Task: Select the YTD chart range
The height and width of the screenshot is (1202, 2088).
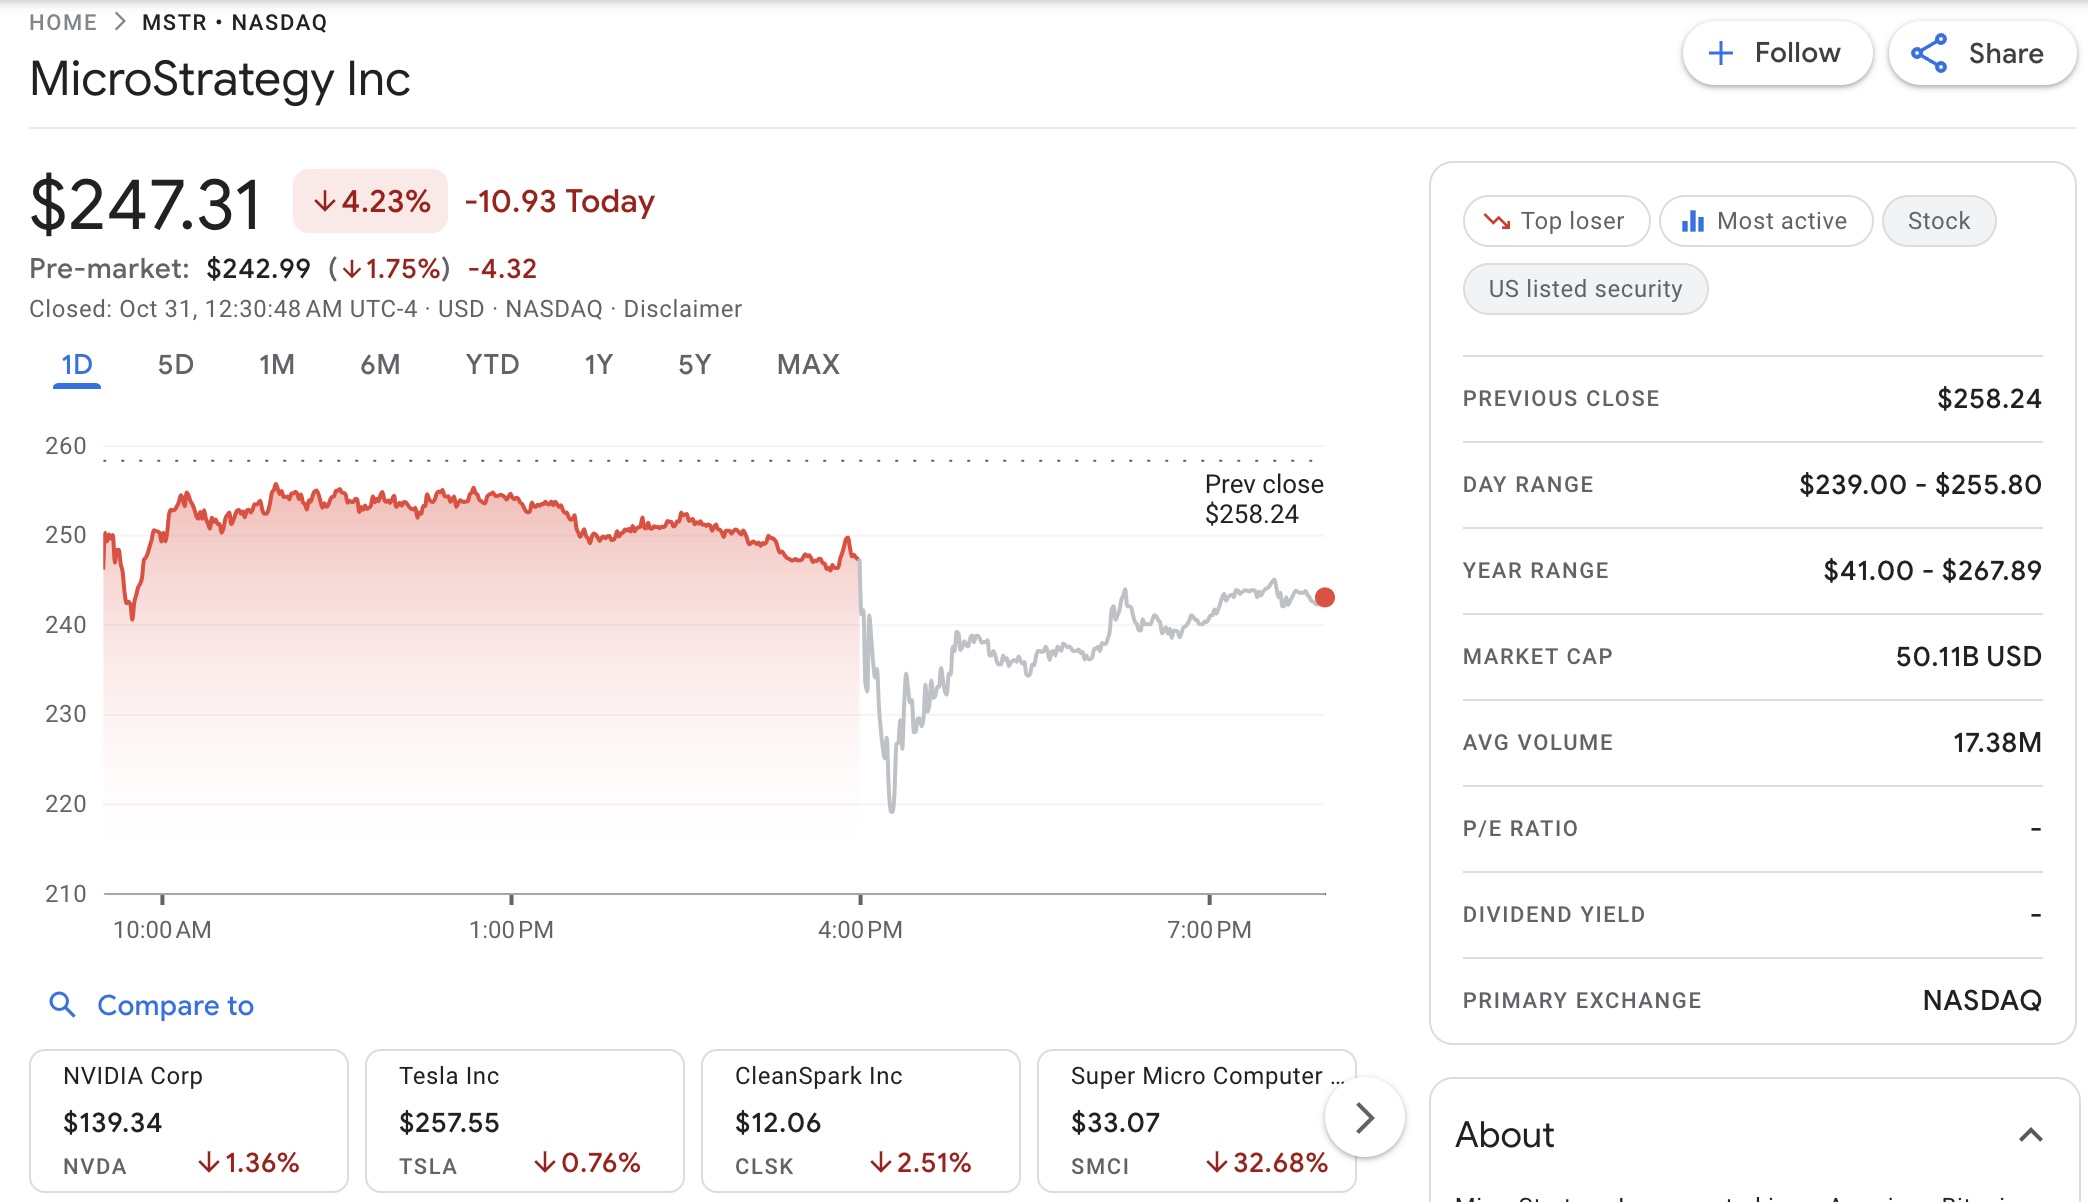Action: point(492,364)
